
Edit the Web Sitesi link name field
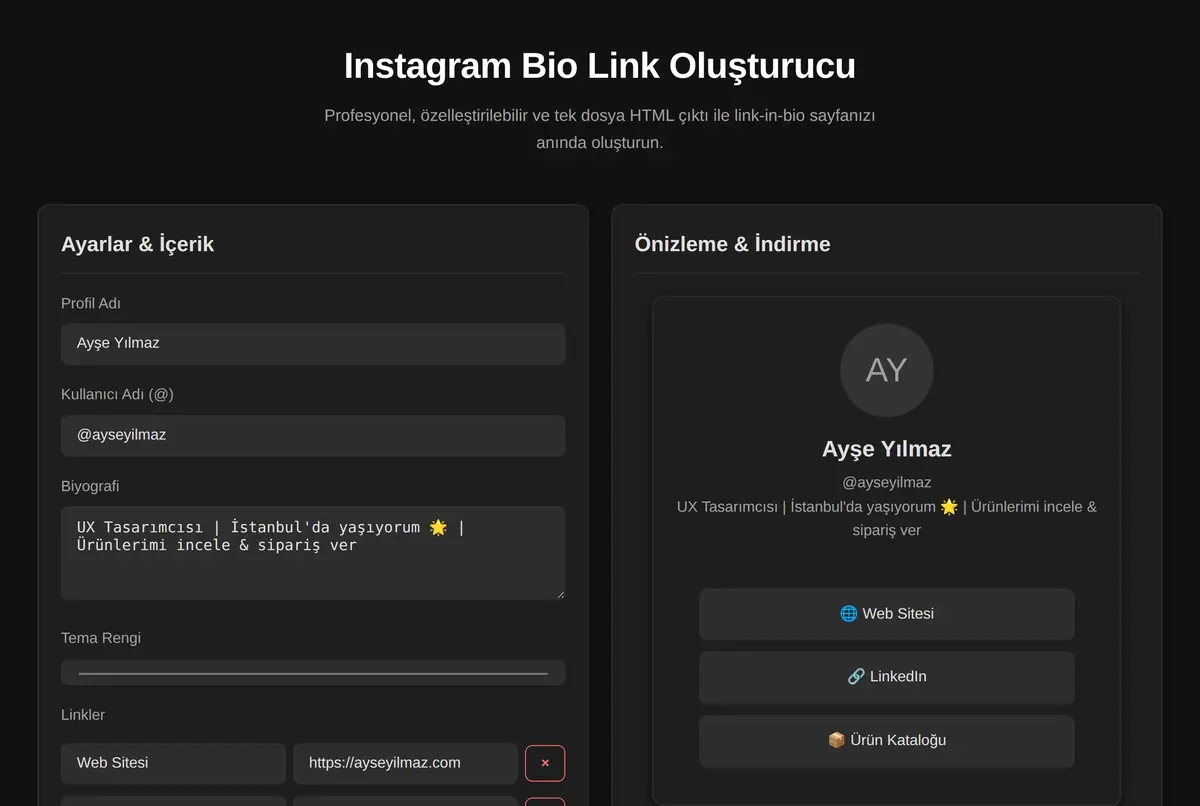tap(173, 763)
